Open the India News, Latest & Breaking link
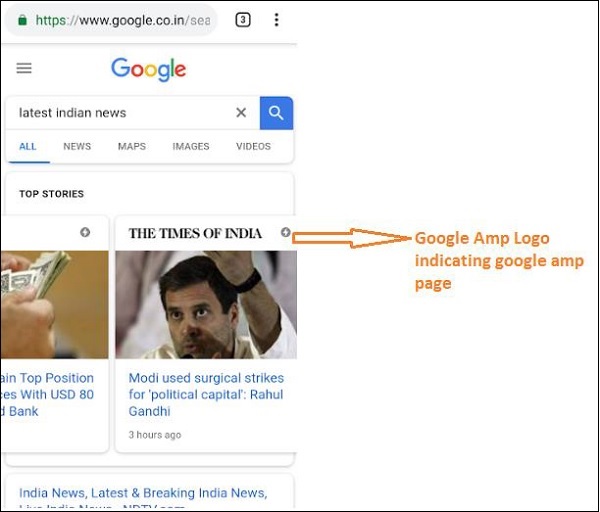 tap(143, 494)
